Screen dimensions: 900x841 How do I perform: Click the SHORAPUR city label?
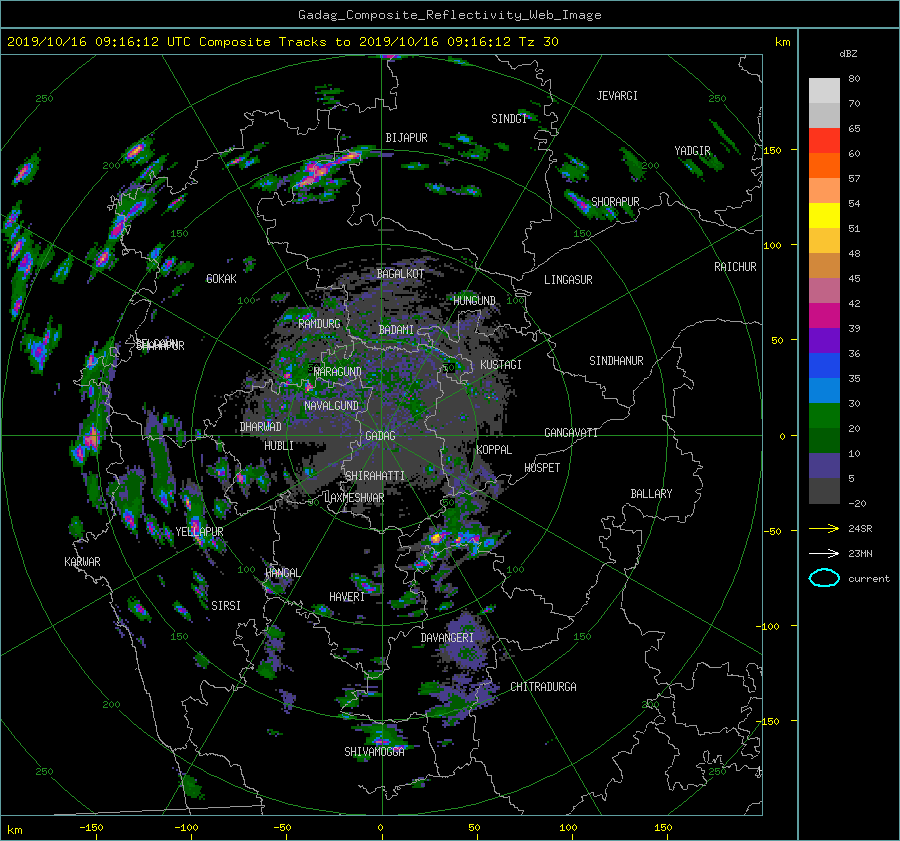[x=615, y=202]
